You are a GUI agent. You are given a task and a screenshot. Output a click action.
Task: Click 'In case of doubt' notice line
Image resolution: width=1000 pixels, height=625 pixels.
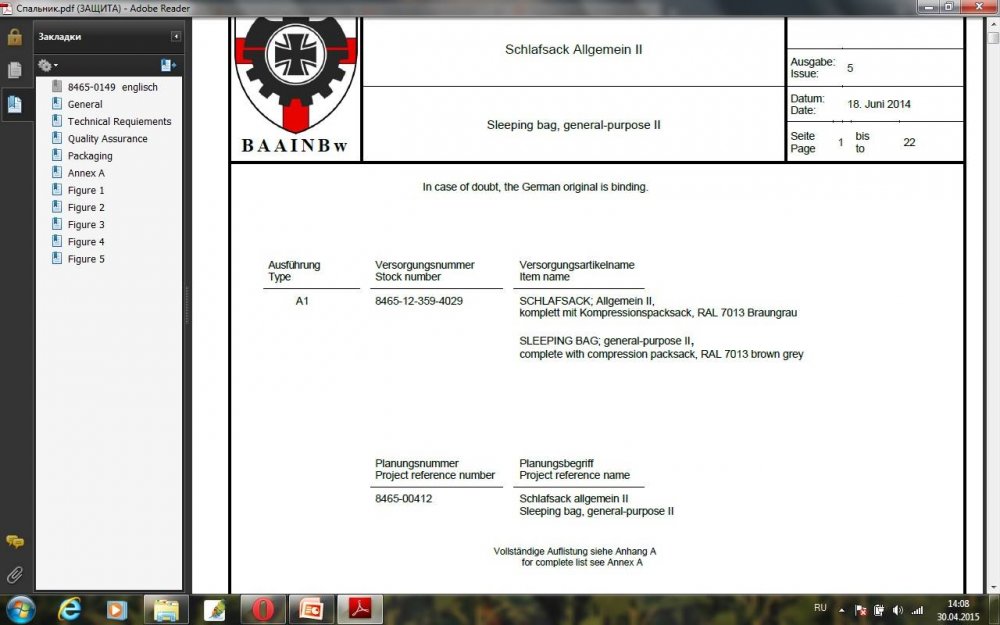tap(535, 187)
